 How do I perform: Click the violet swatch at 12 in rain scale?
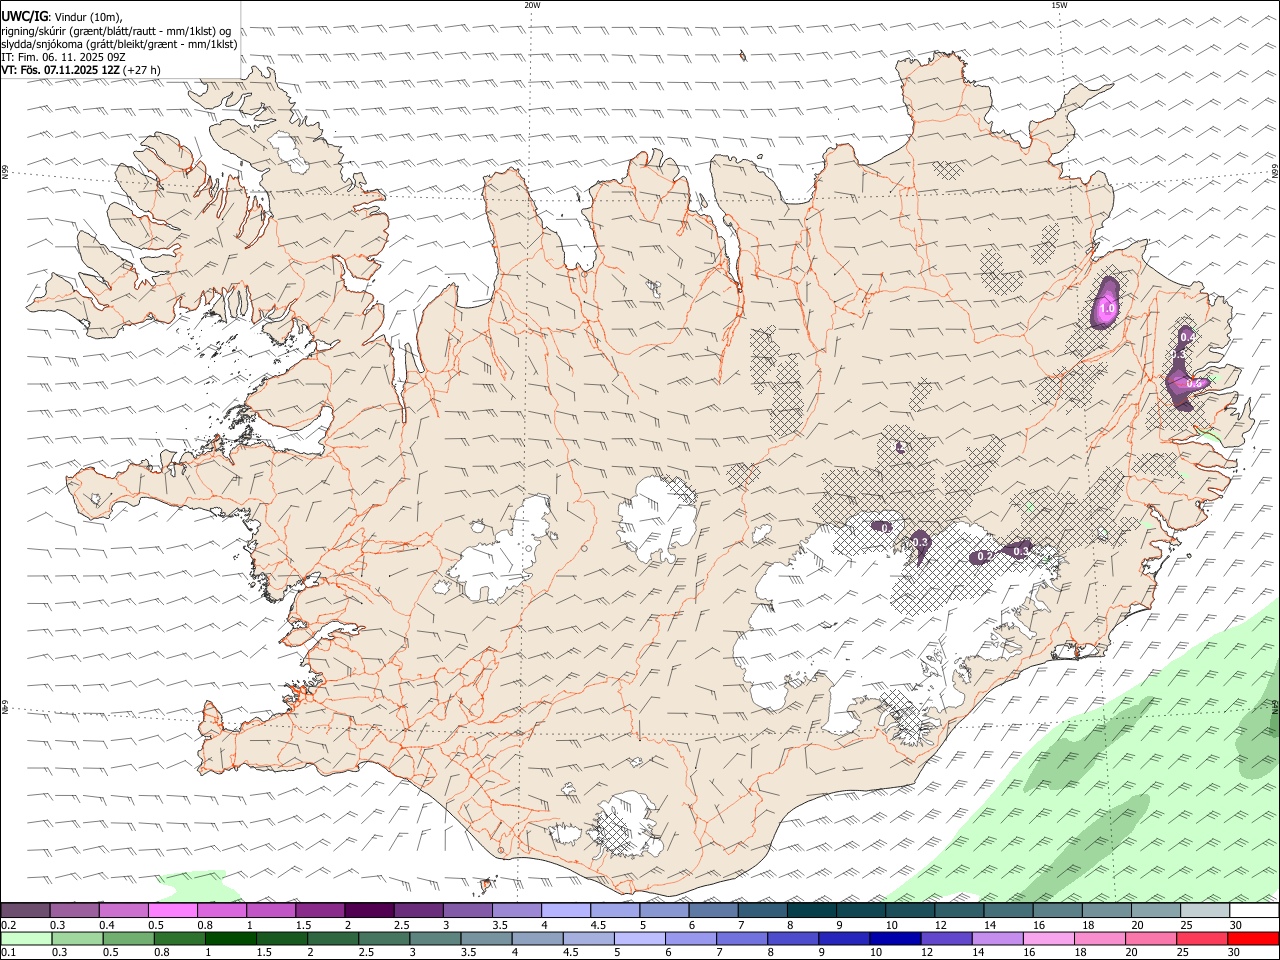[946, 939]
